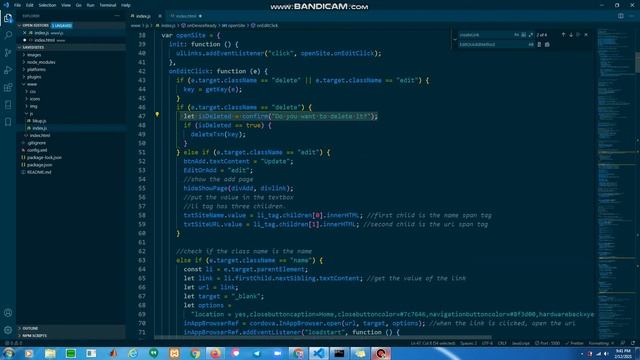The image size is (640, 360).
Task: Collapse the replace row toggle arrow
Action: pyautogui.click(x=455, y=40)
